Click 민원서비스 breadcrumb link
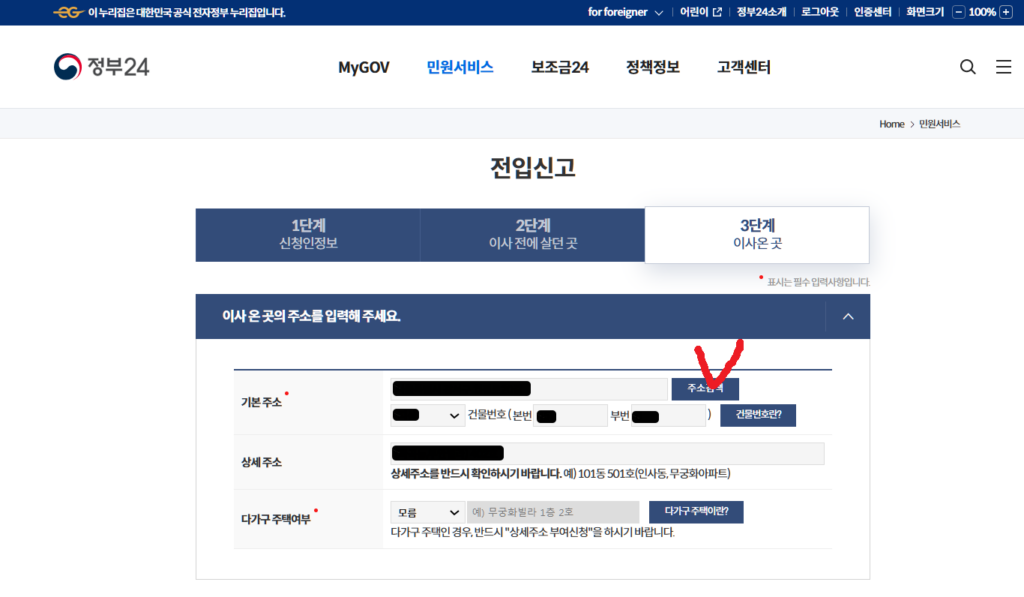This screenshot has width=1024, height=597. [939, 124]
